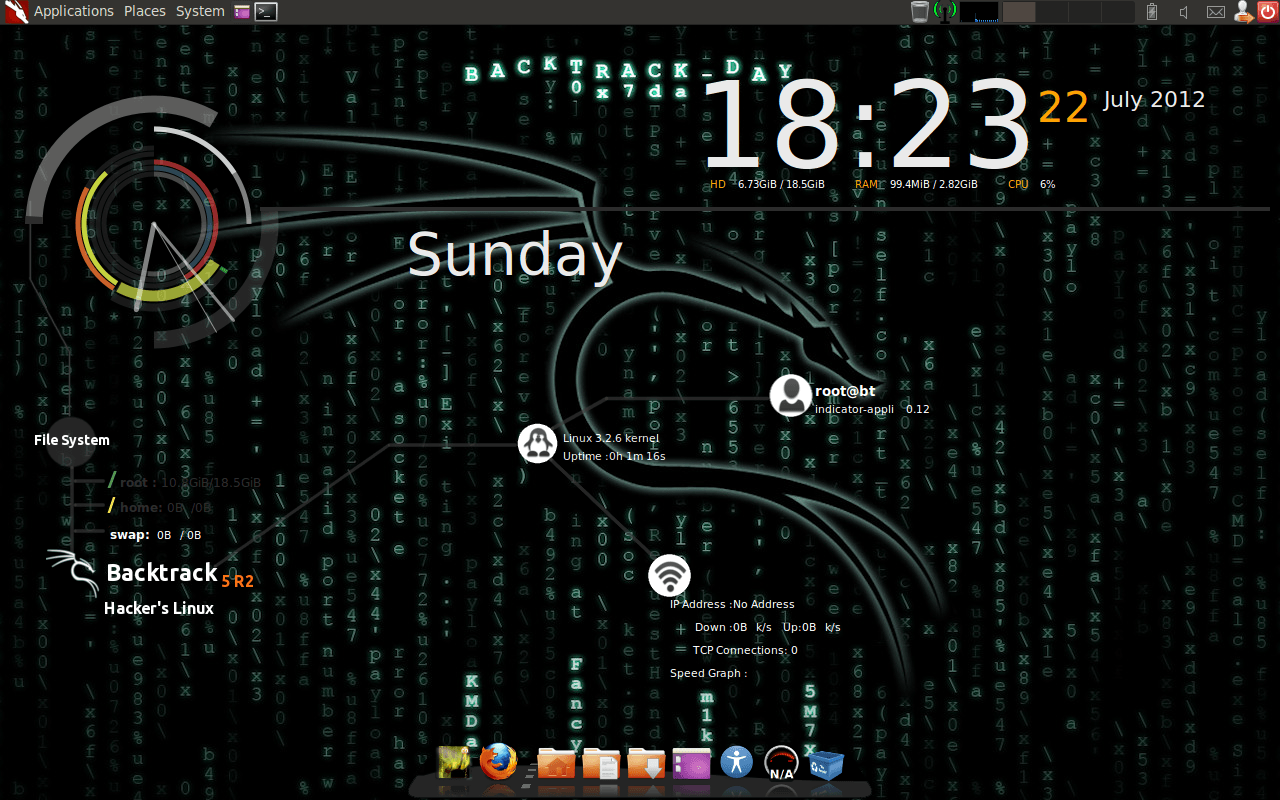
Task: Launch the accessibility tool from the dock
Action: (x=736, y=765)
